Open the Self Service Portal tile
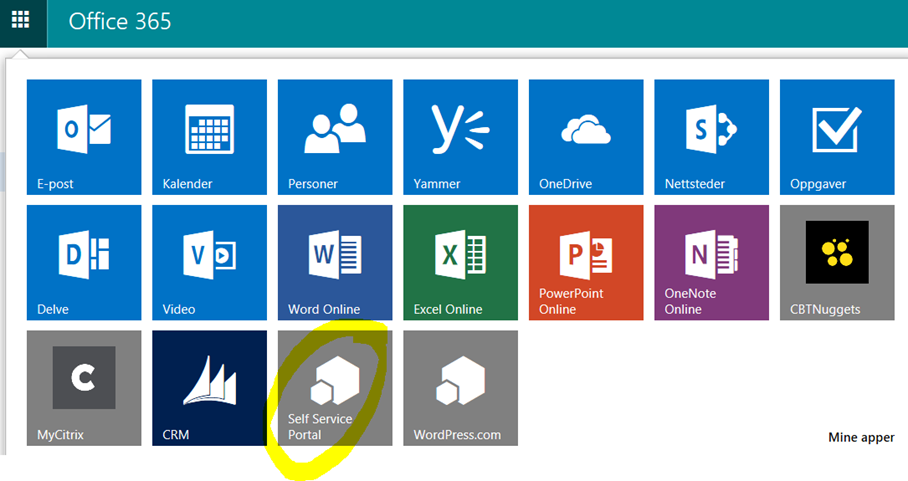The width and height of the screenshot is (908, 481). tap(335, 388)
